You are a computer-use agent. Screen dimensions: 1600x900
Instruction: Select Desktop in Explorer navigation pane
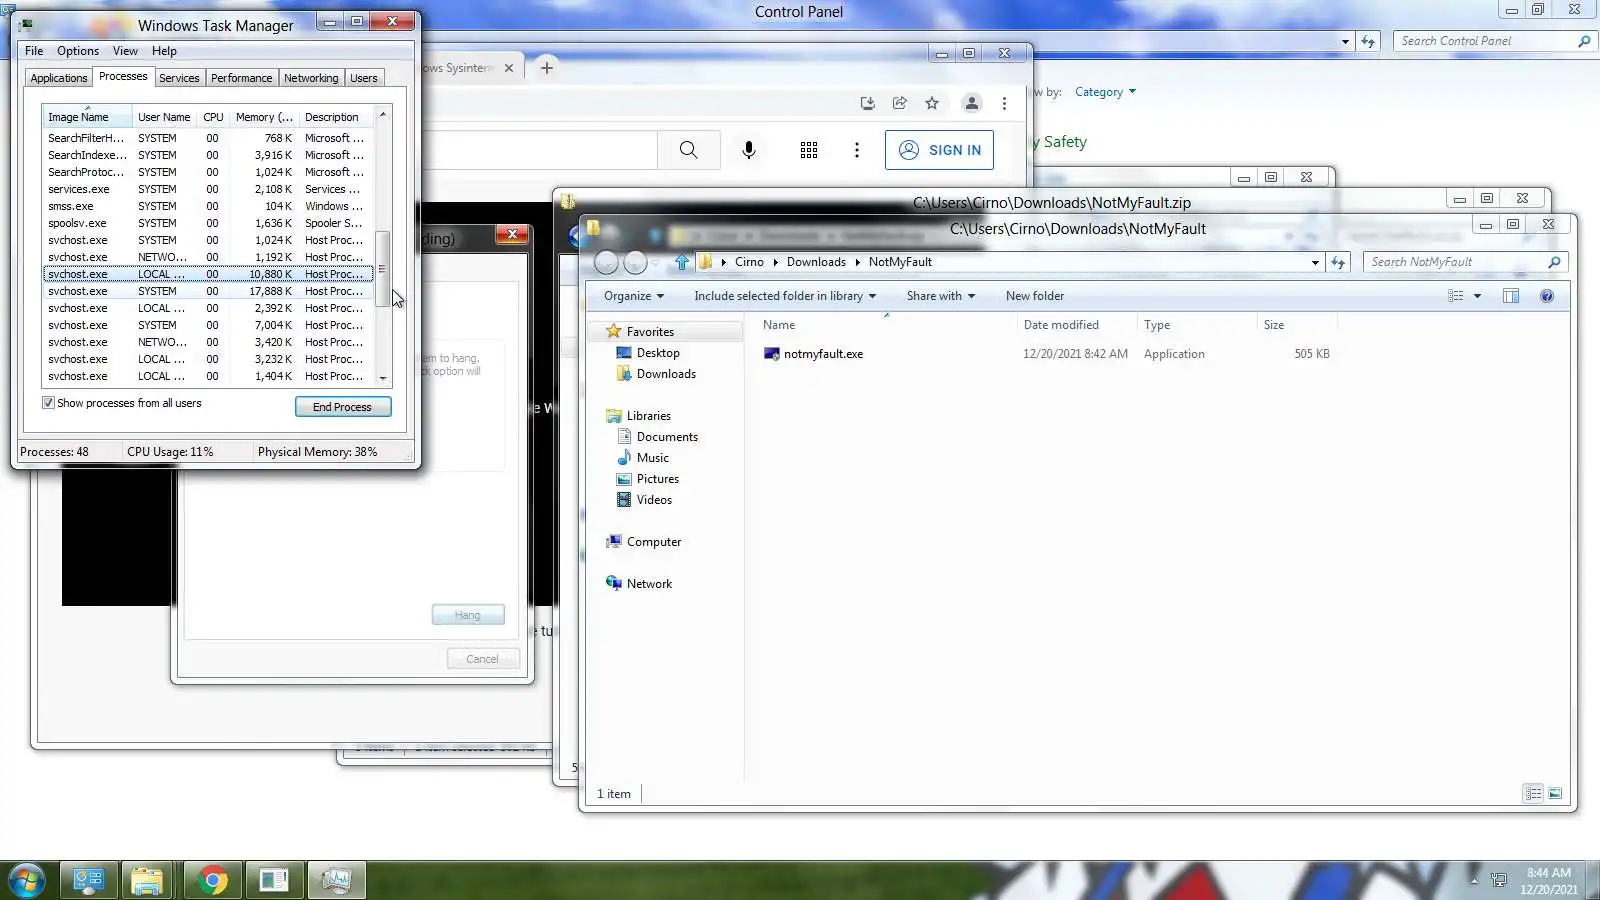coord(658,353)
